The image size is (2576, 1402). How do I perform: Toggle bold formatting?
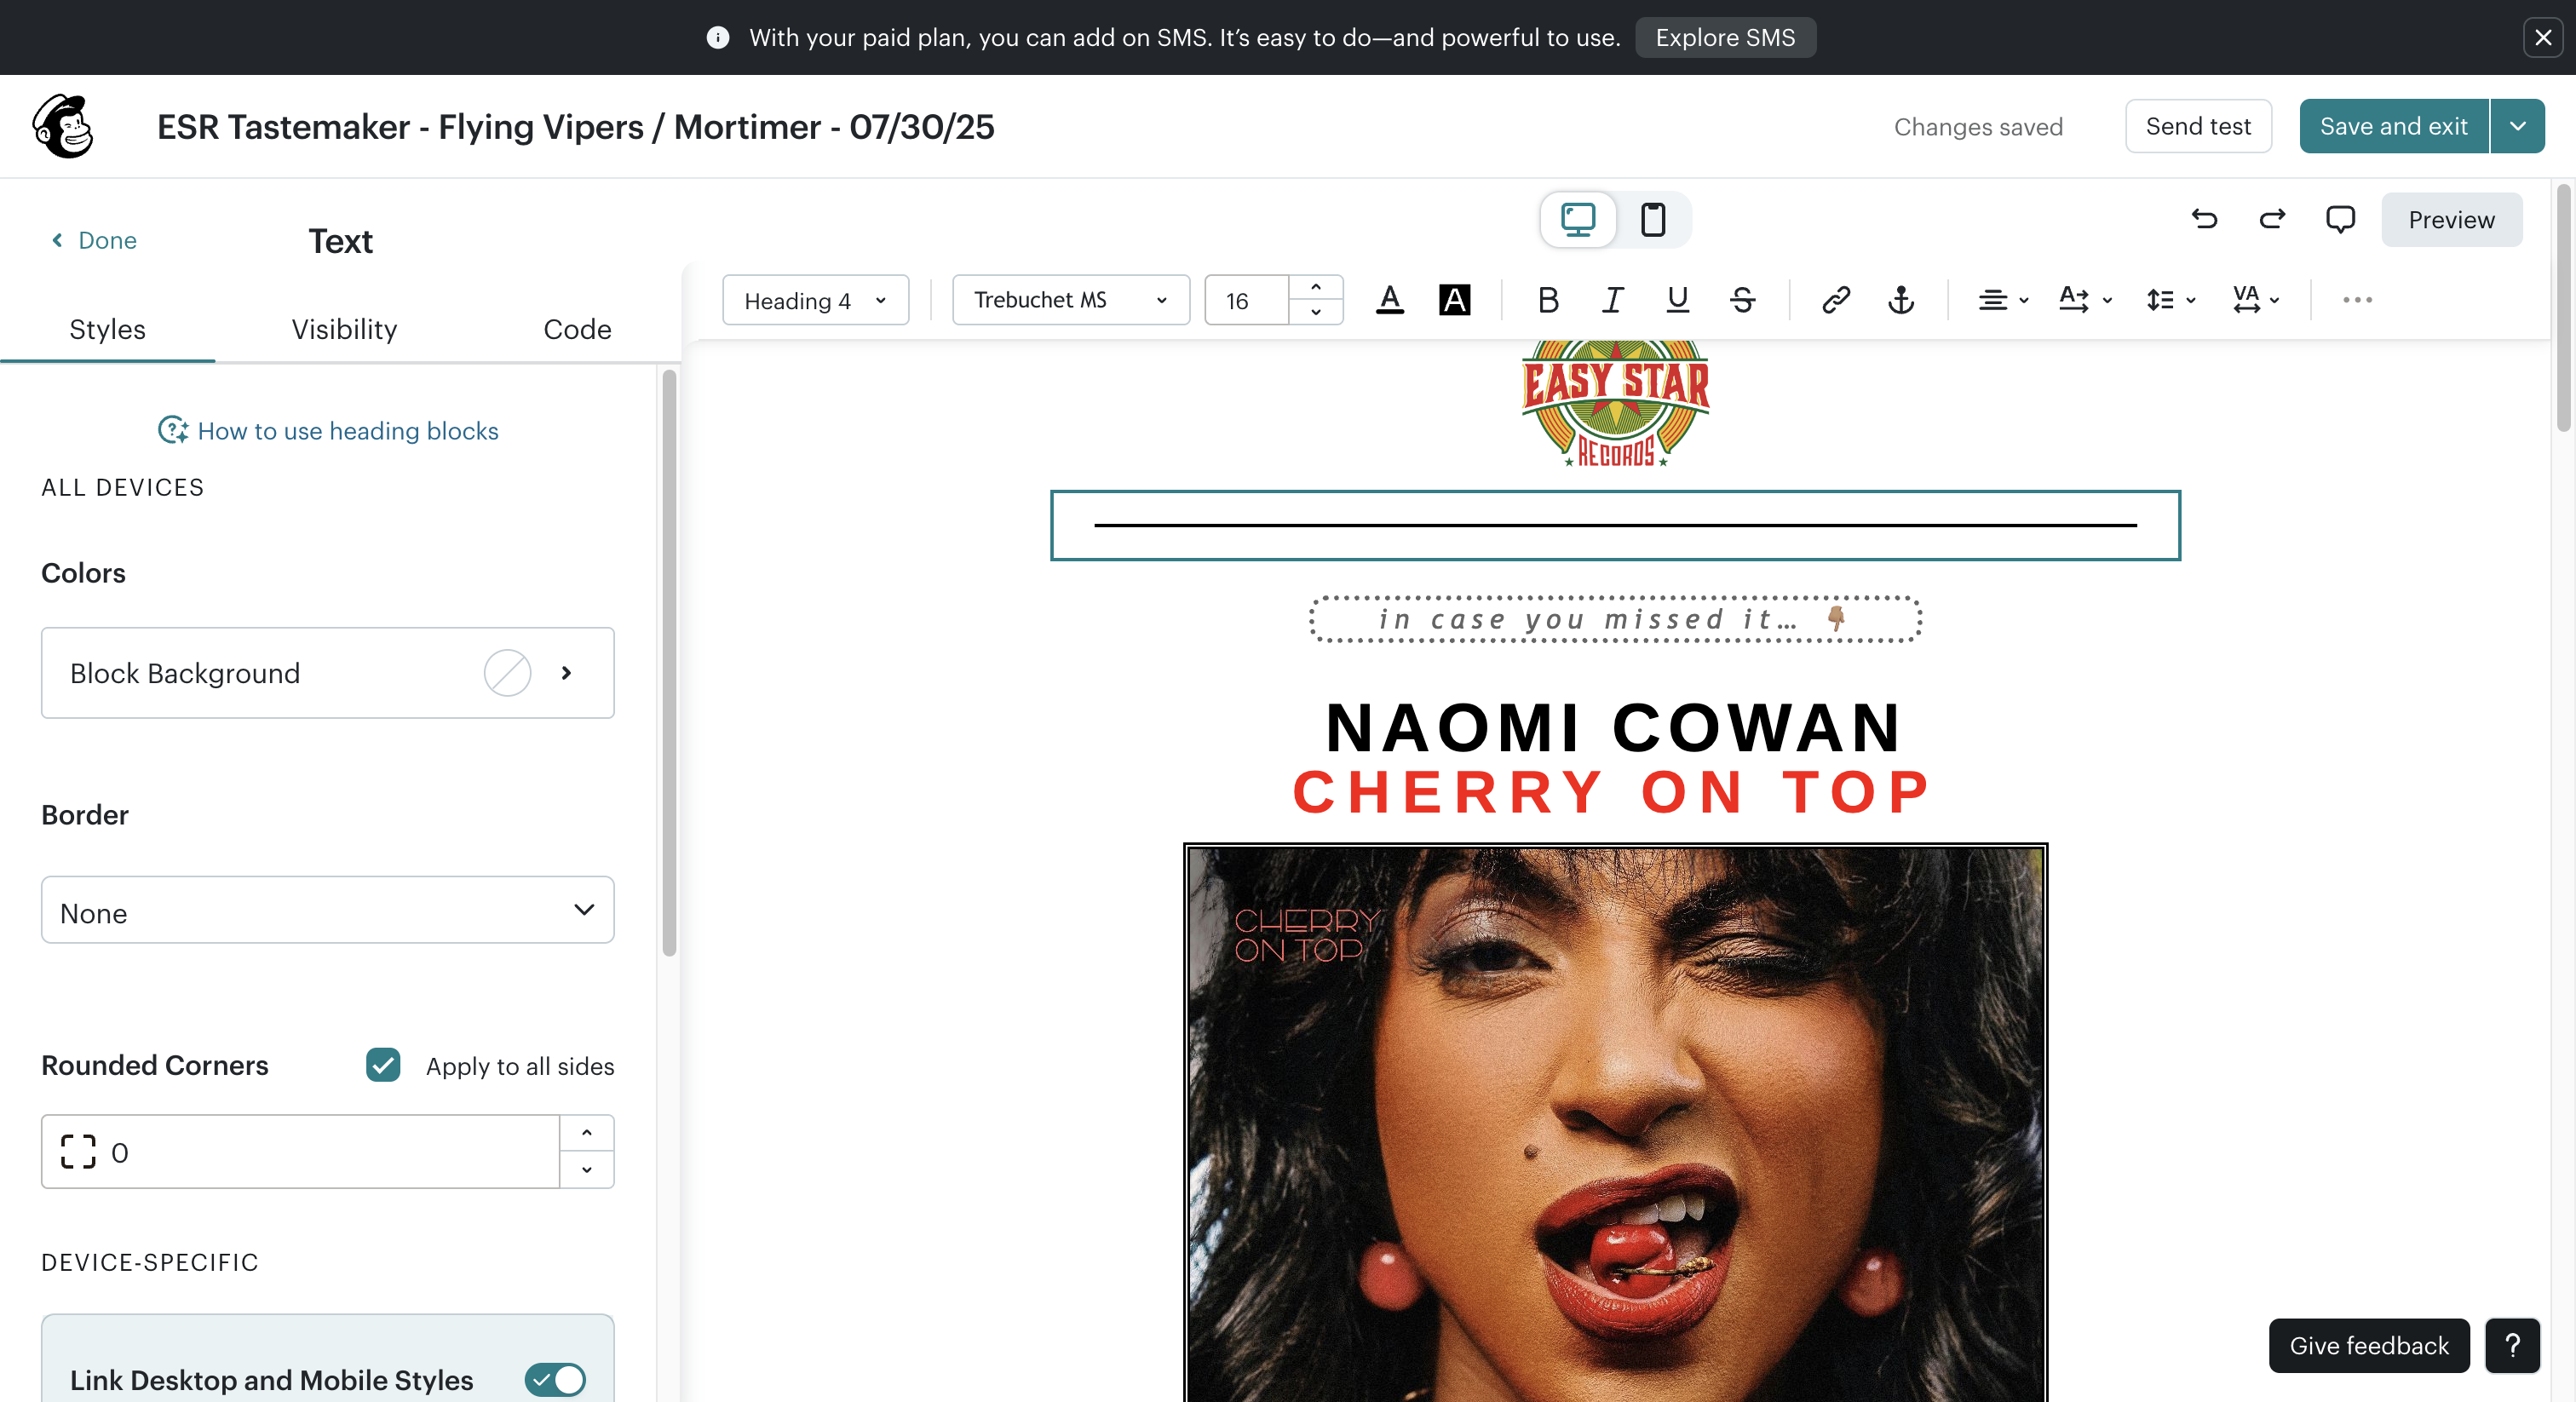(x=1548, y=300)
